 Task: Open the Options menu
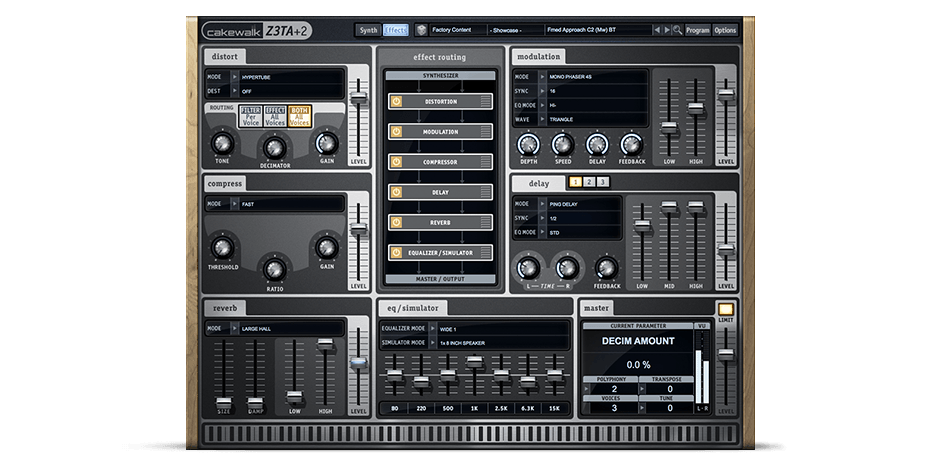(x=725, y=30)
